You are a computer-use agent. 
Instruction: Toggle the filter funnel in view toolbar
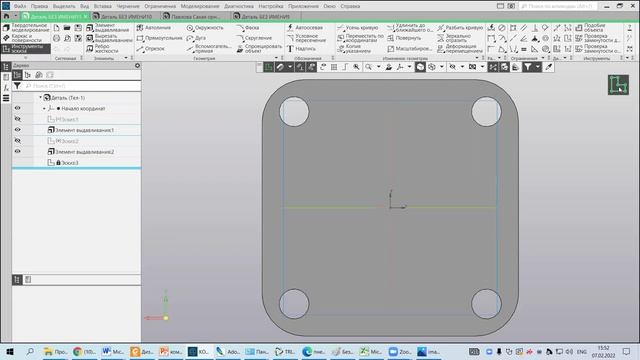point(528,67)
